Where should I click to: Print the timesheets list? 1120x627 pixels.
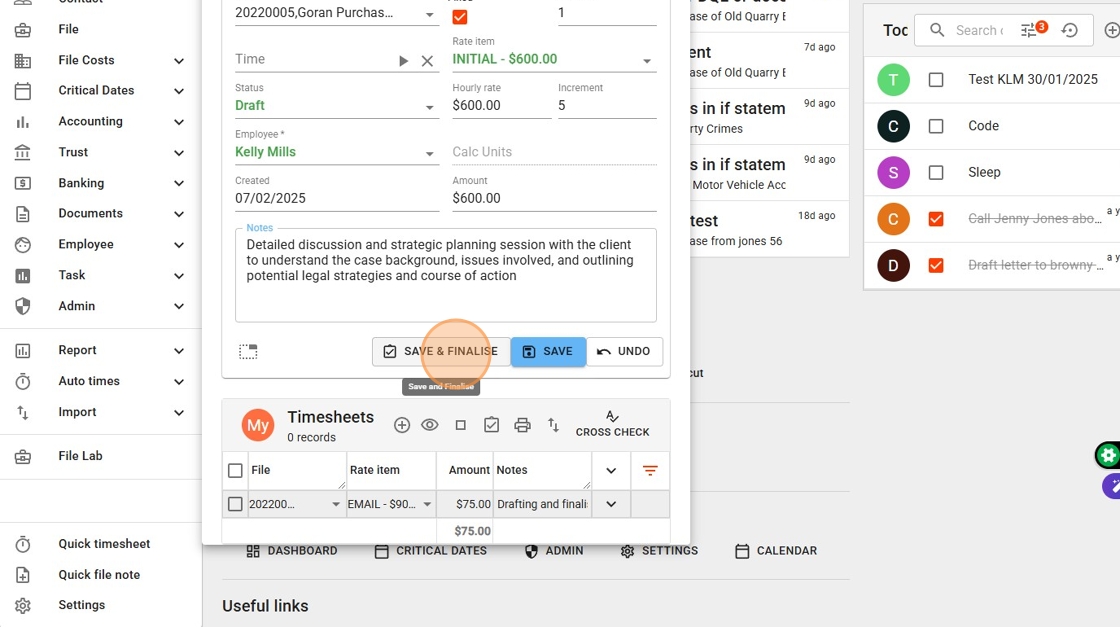coord(522,425)
